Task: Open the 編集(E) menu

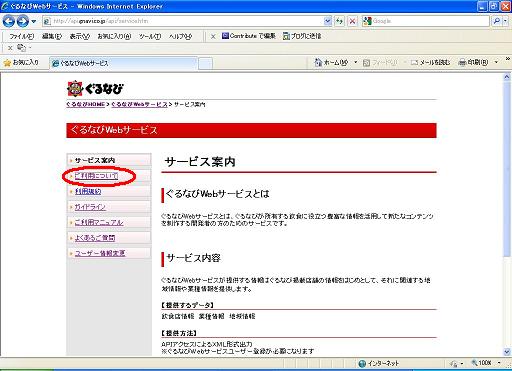Action: pos(52,36)
